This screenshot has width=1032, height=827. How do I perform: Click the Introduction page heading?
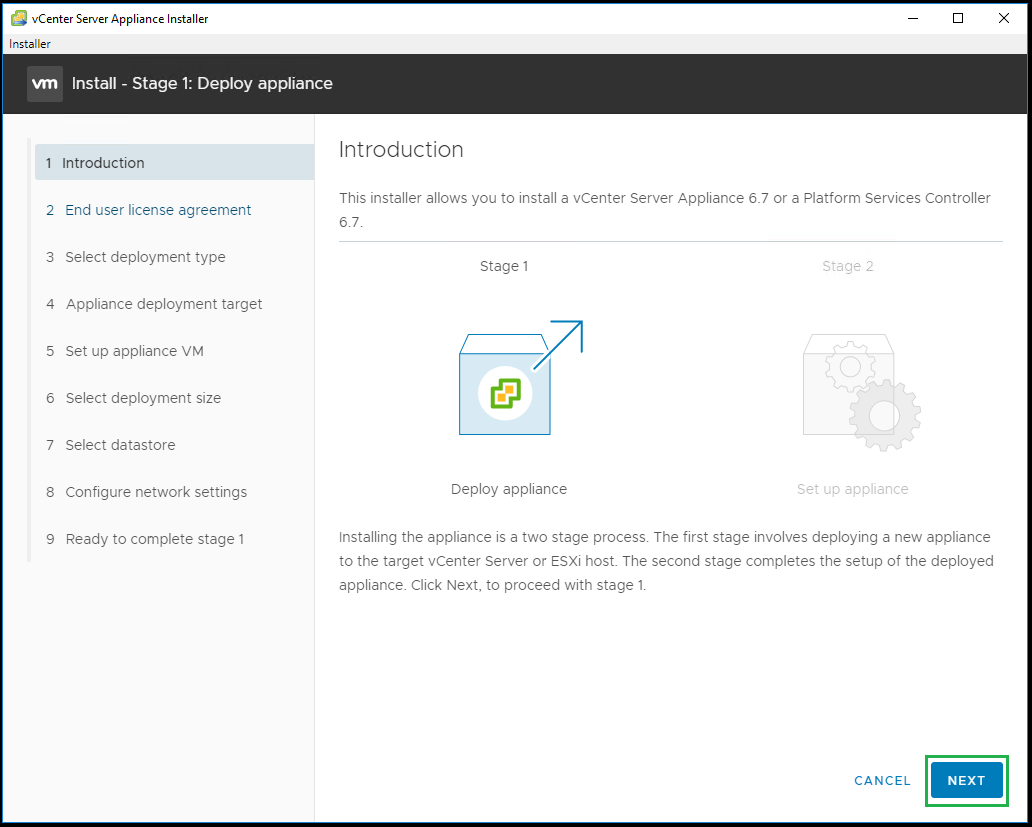[401, 150]
